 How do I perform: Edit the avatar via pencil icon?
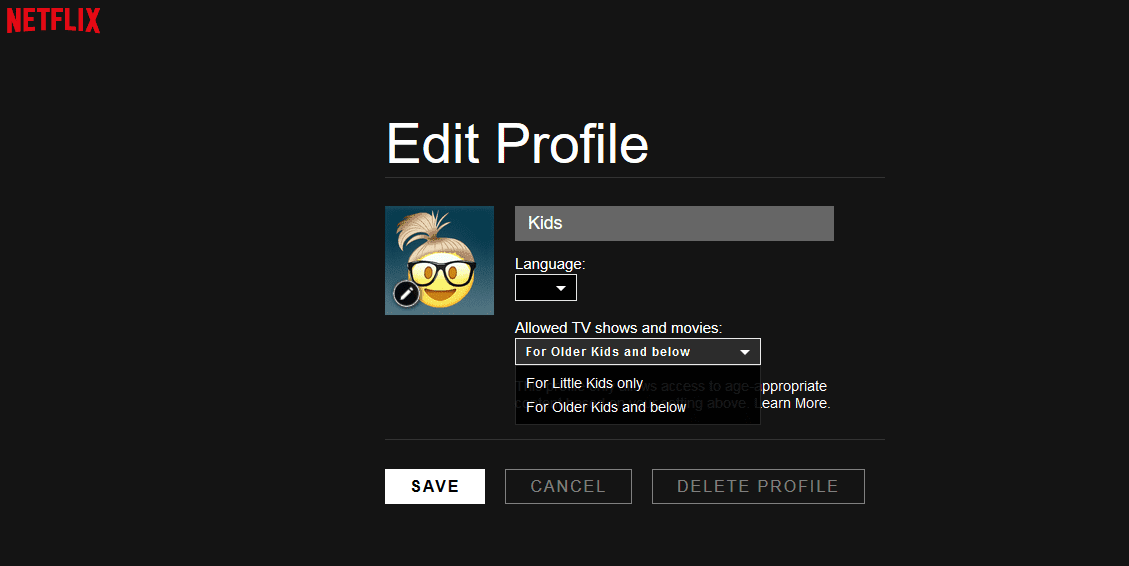[406, 293]
